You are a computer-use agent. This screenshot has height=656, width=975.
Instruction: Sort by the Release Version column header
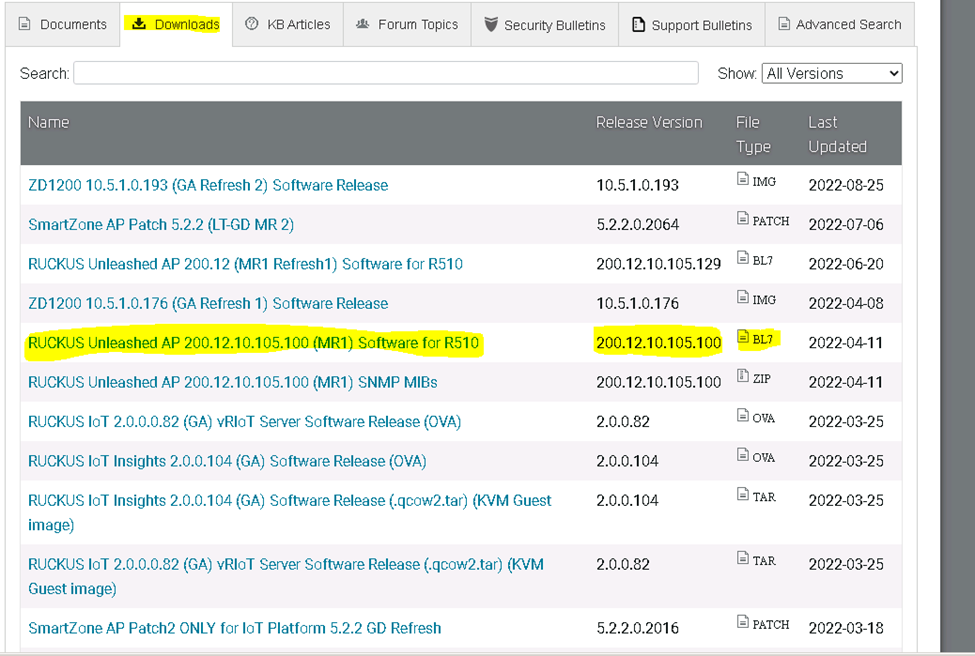pos(649,122)
